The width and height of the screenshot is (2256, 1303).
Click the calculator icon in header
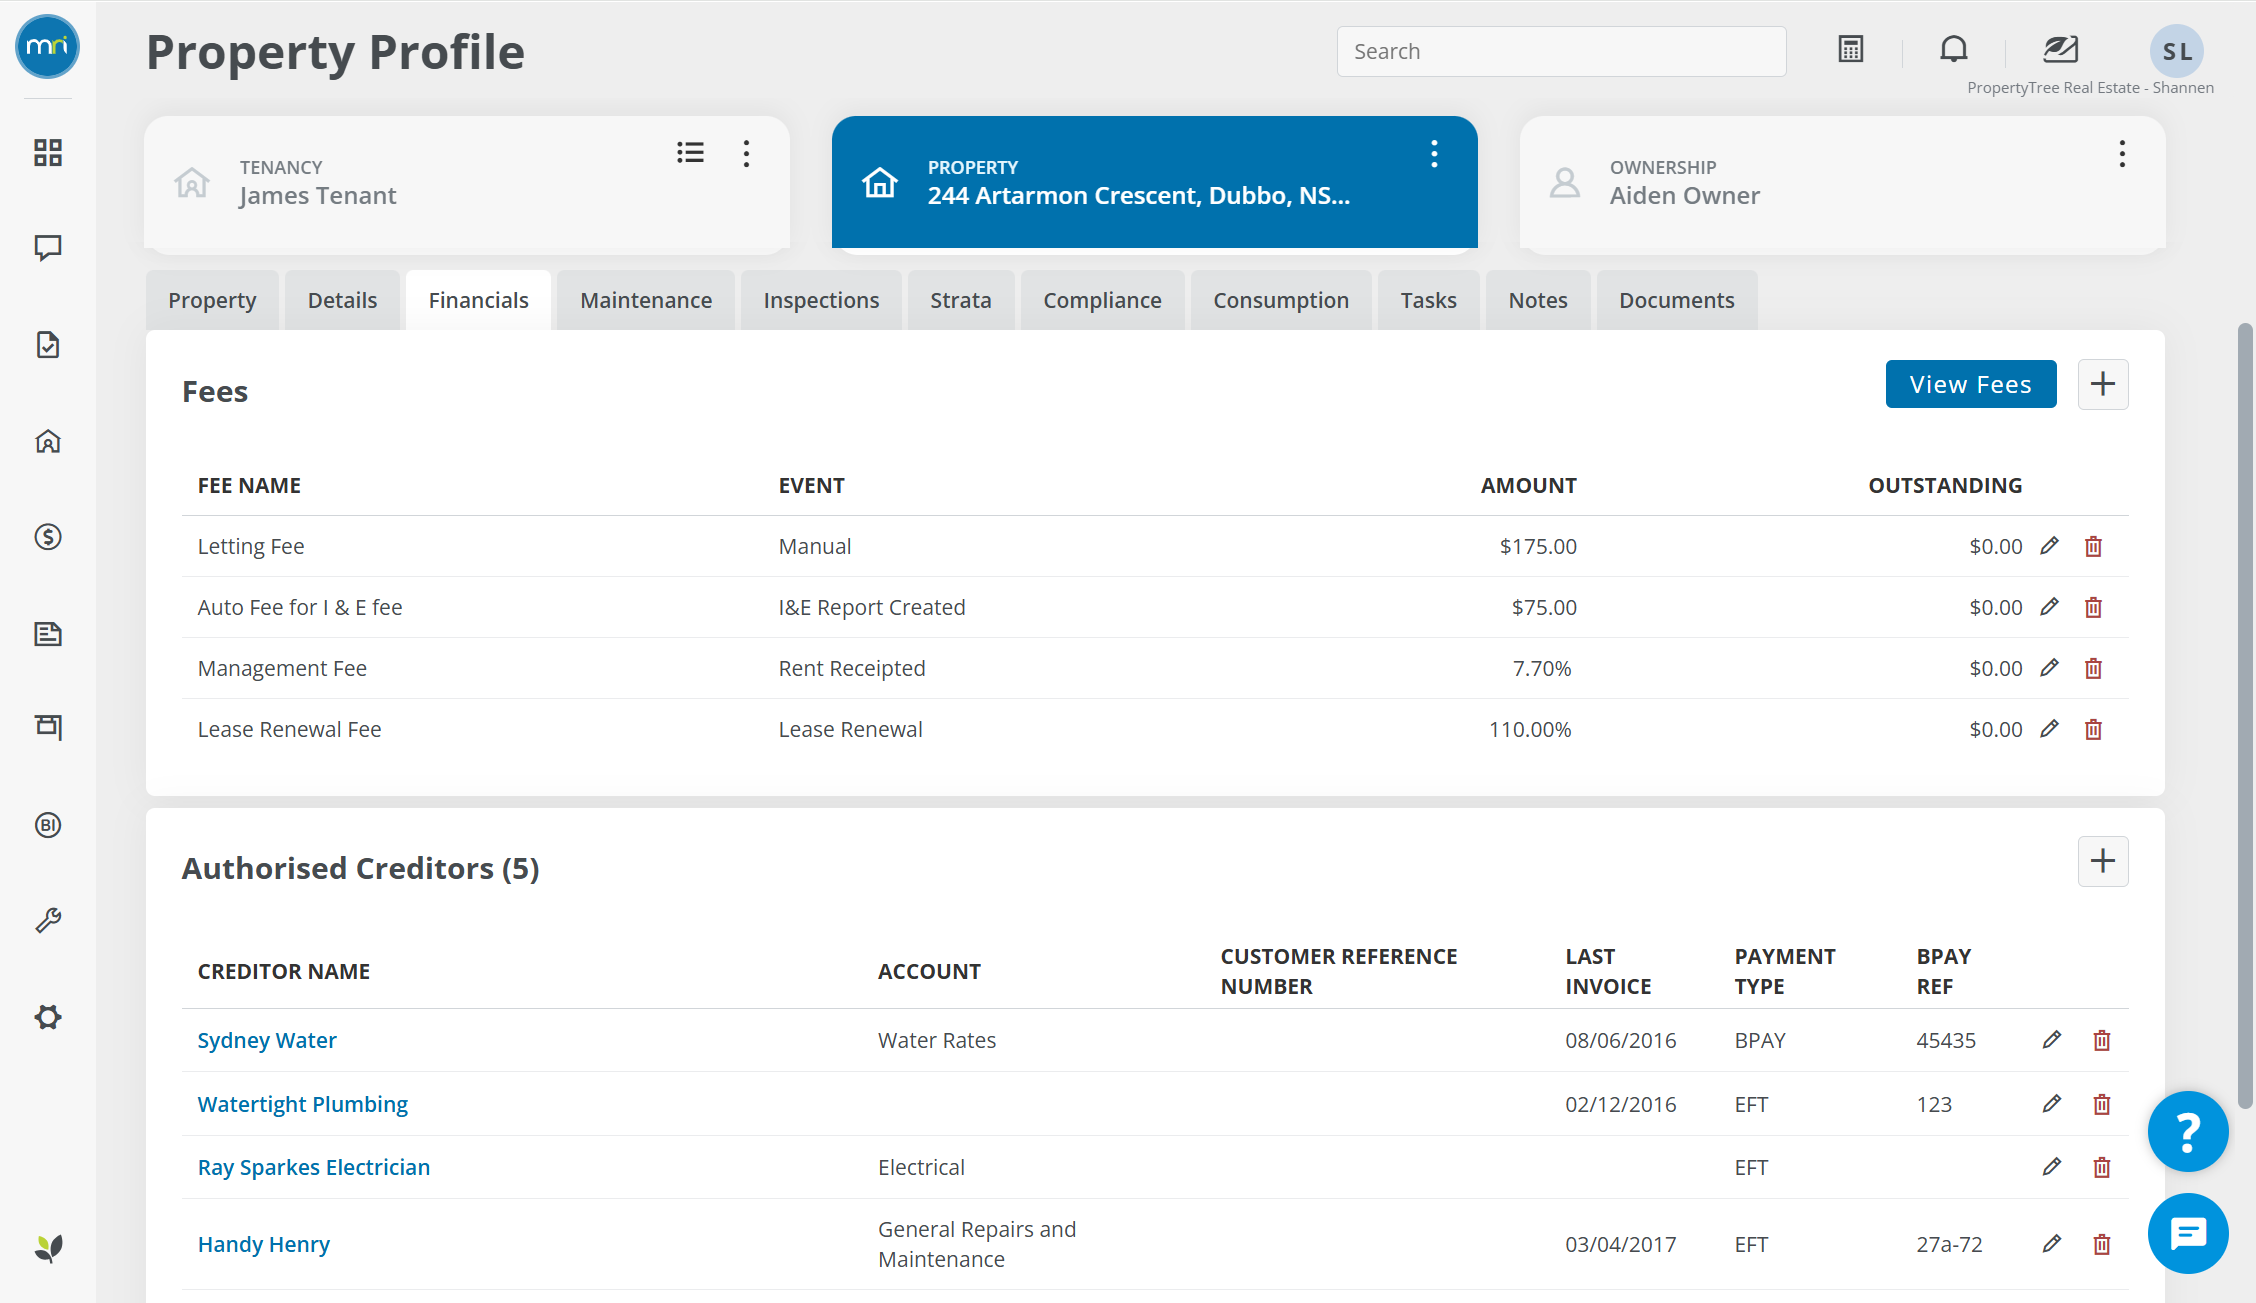click(x=1851, y=49)
